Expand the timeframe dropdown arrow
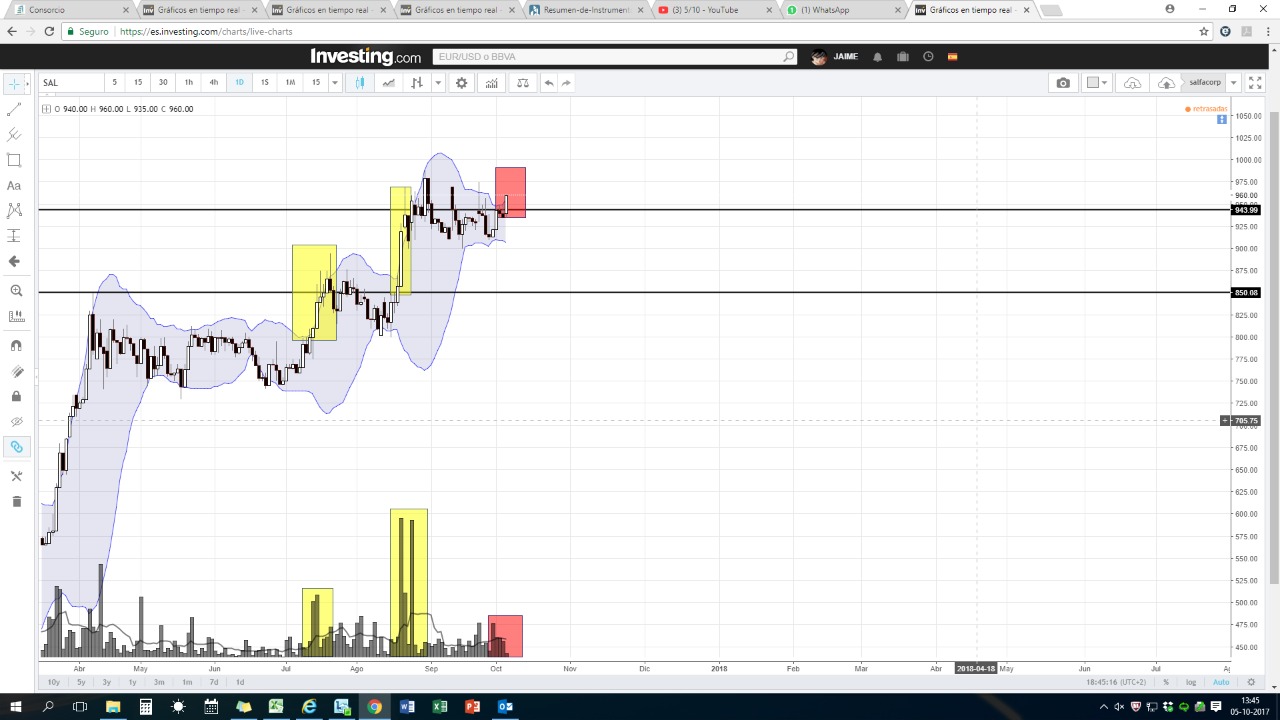The width and height of the screenshot is (1280, 720). [335, 83]
